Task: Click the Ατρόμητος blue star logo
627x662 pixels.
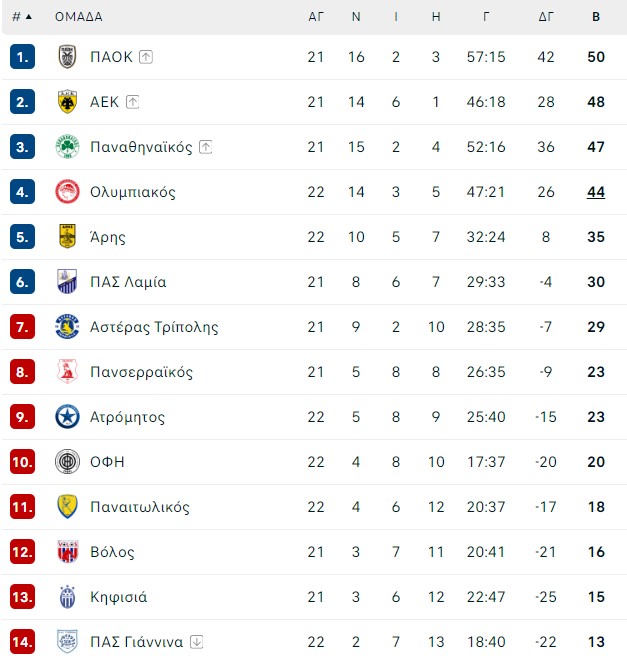Action: coord(67,417)
